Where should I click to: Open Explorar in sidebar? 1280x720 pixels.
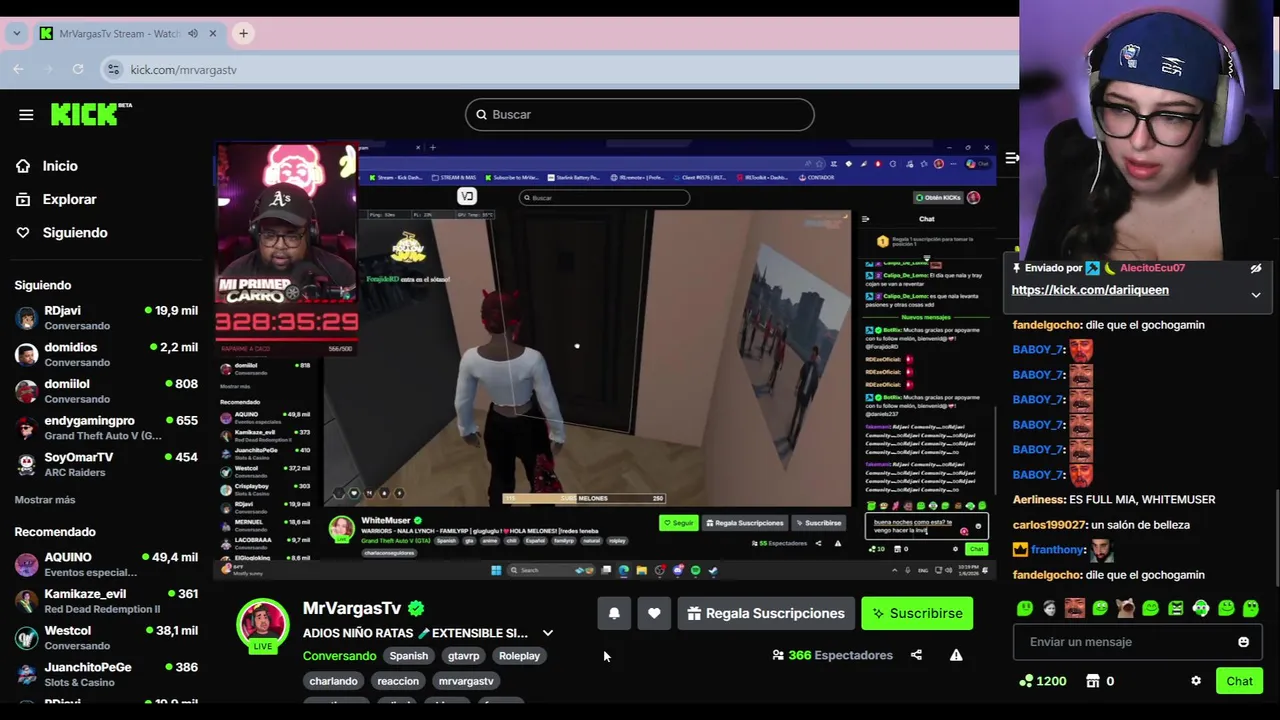69,199
